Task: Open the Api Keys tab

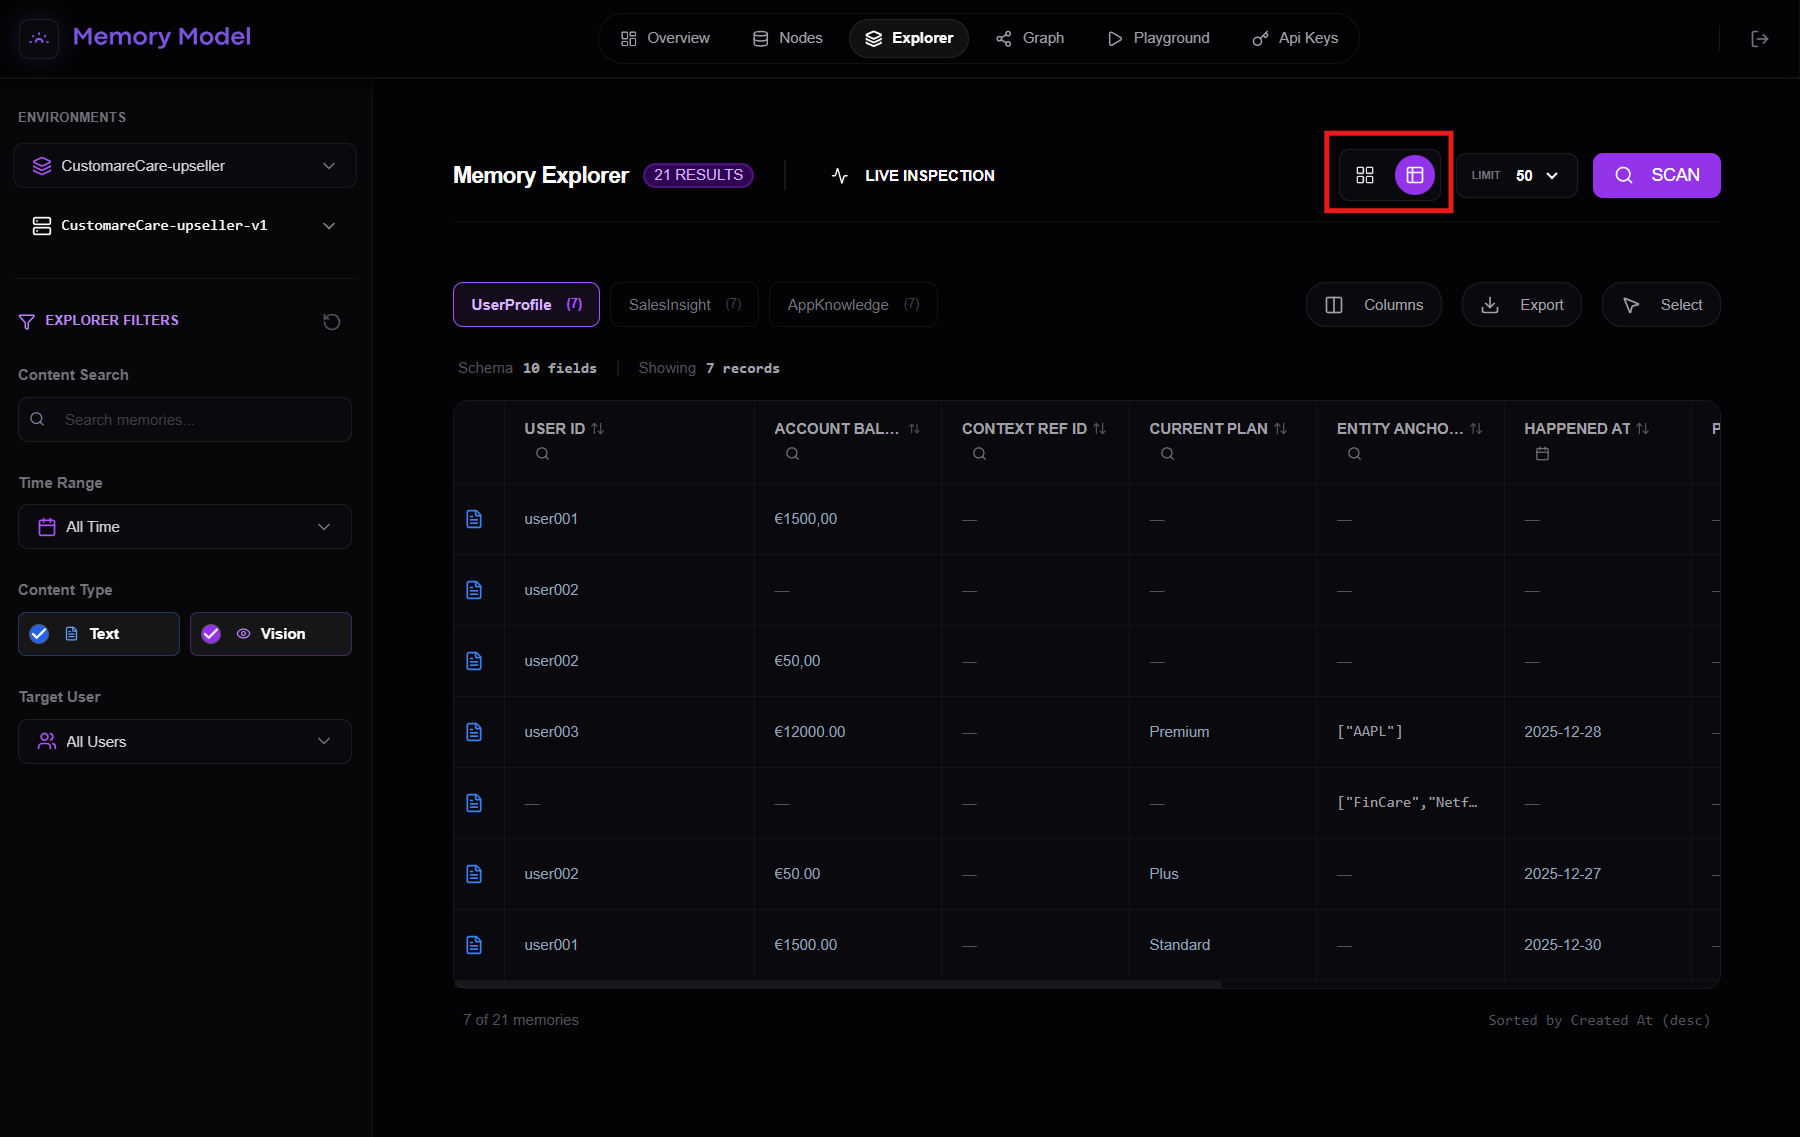Action: (x=1295, y=38)
